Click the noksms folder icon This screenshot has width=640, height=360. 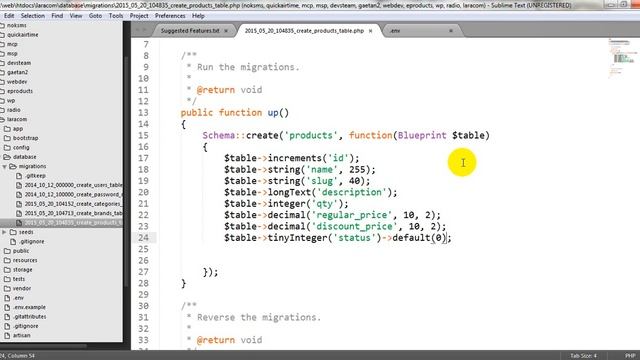click(2, 25)
